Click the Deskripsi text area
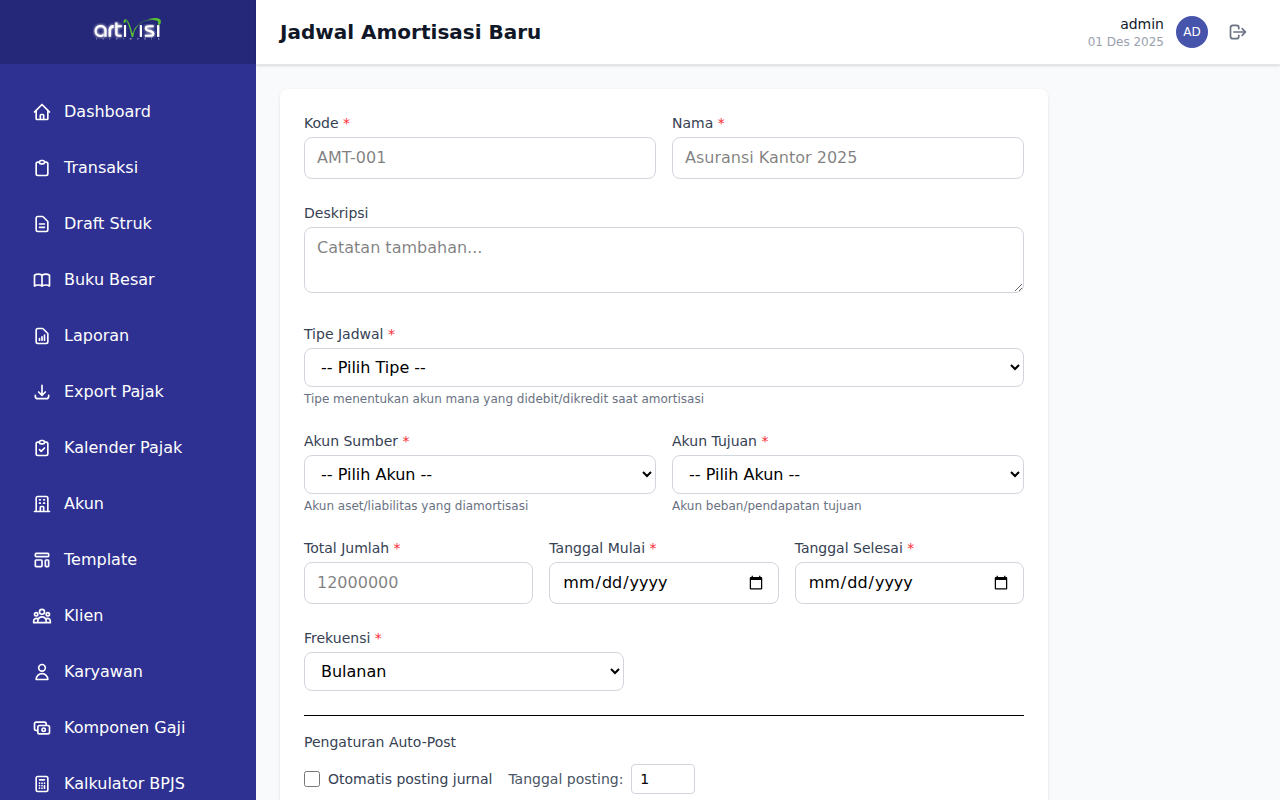Screen dimensions: 1280x800 click(663, 260)
